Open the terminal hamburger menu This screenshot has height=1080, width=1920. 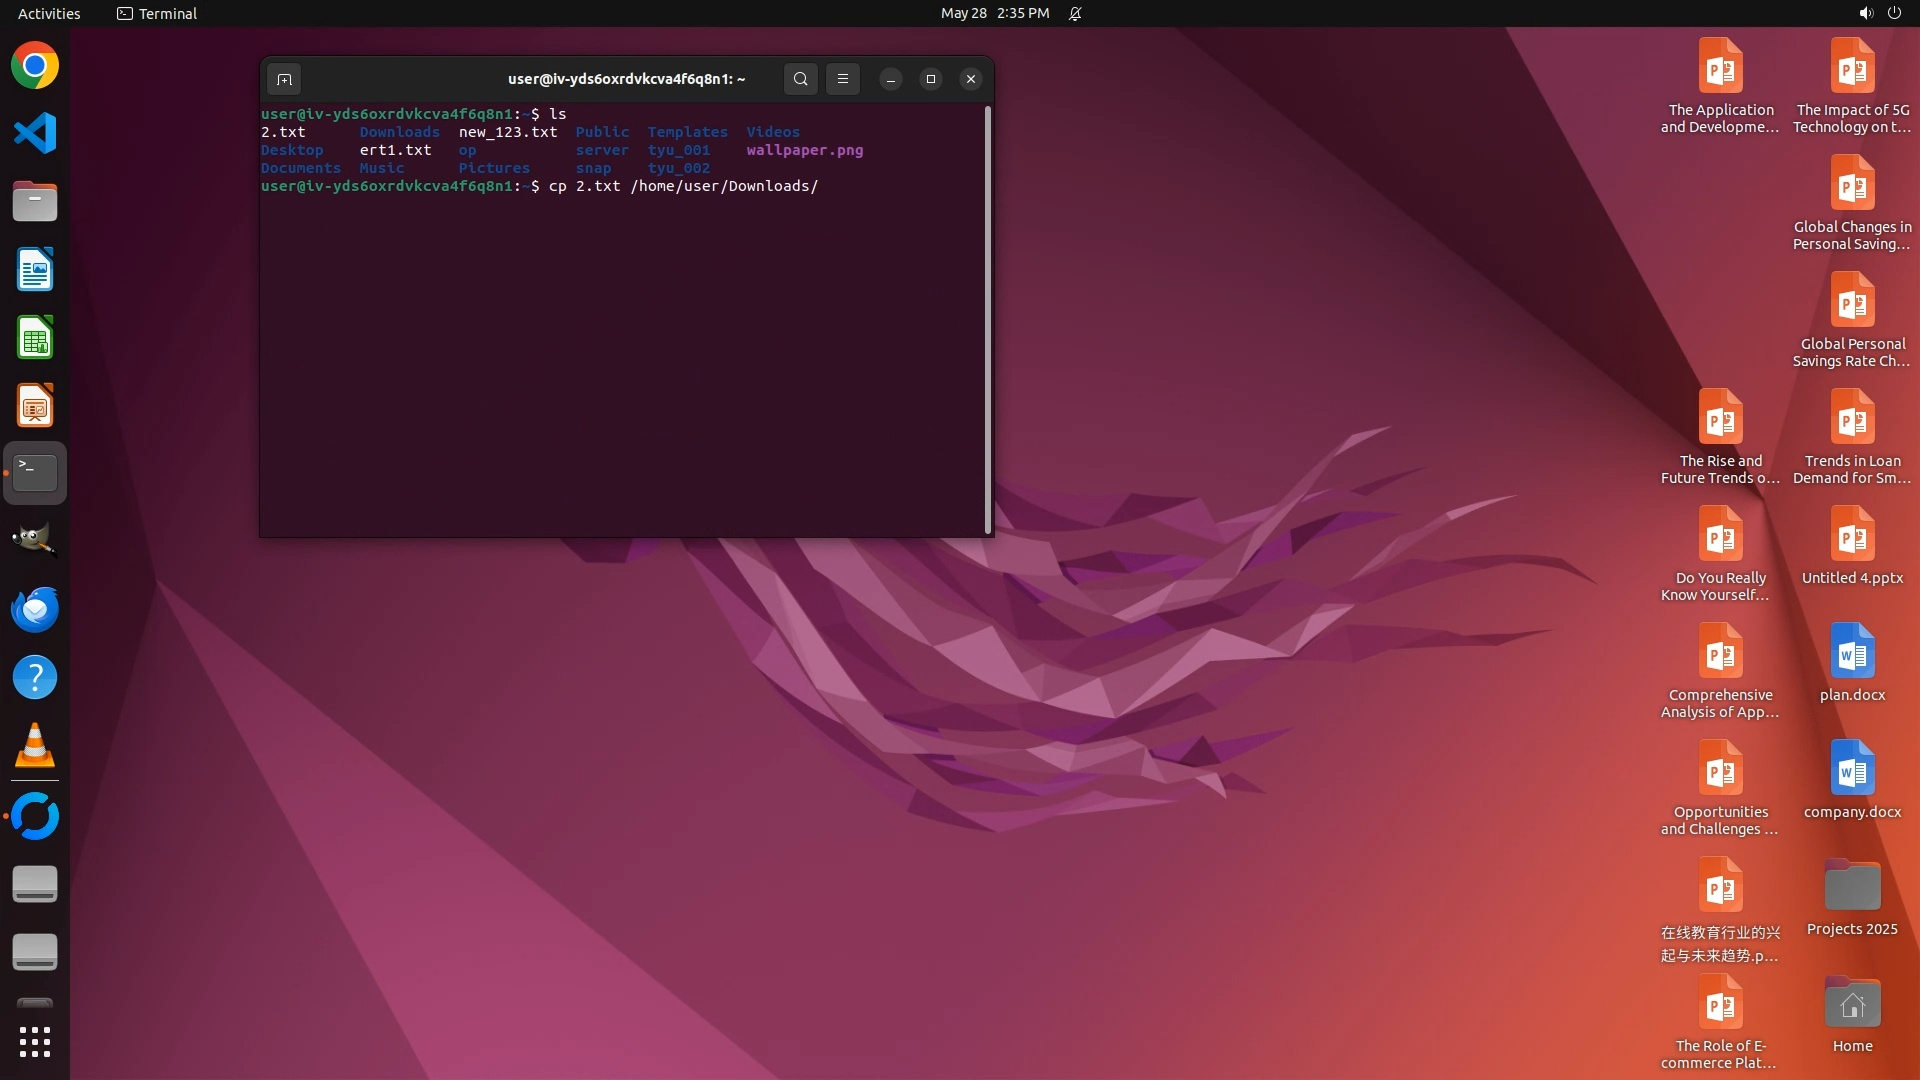coord(842,79)
